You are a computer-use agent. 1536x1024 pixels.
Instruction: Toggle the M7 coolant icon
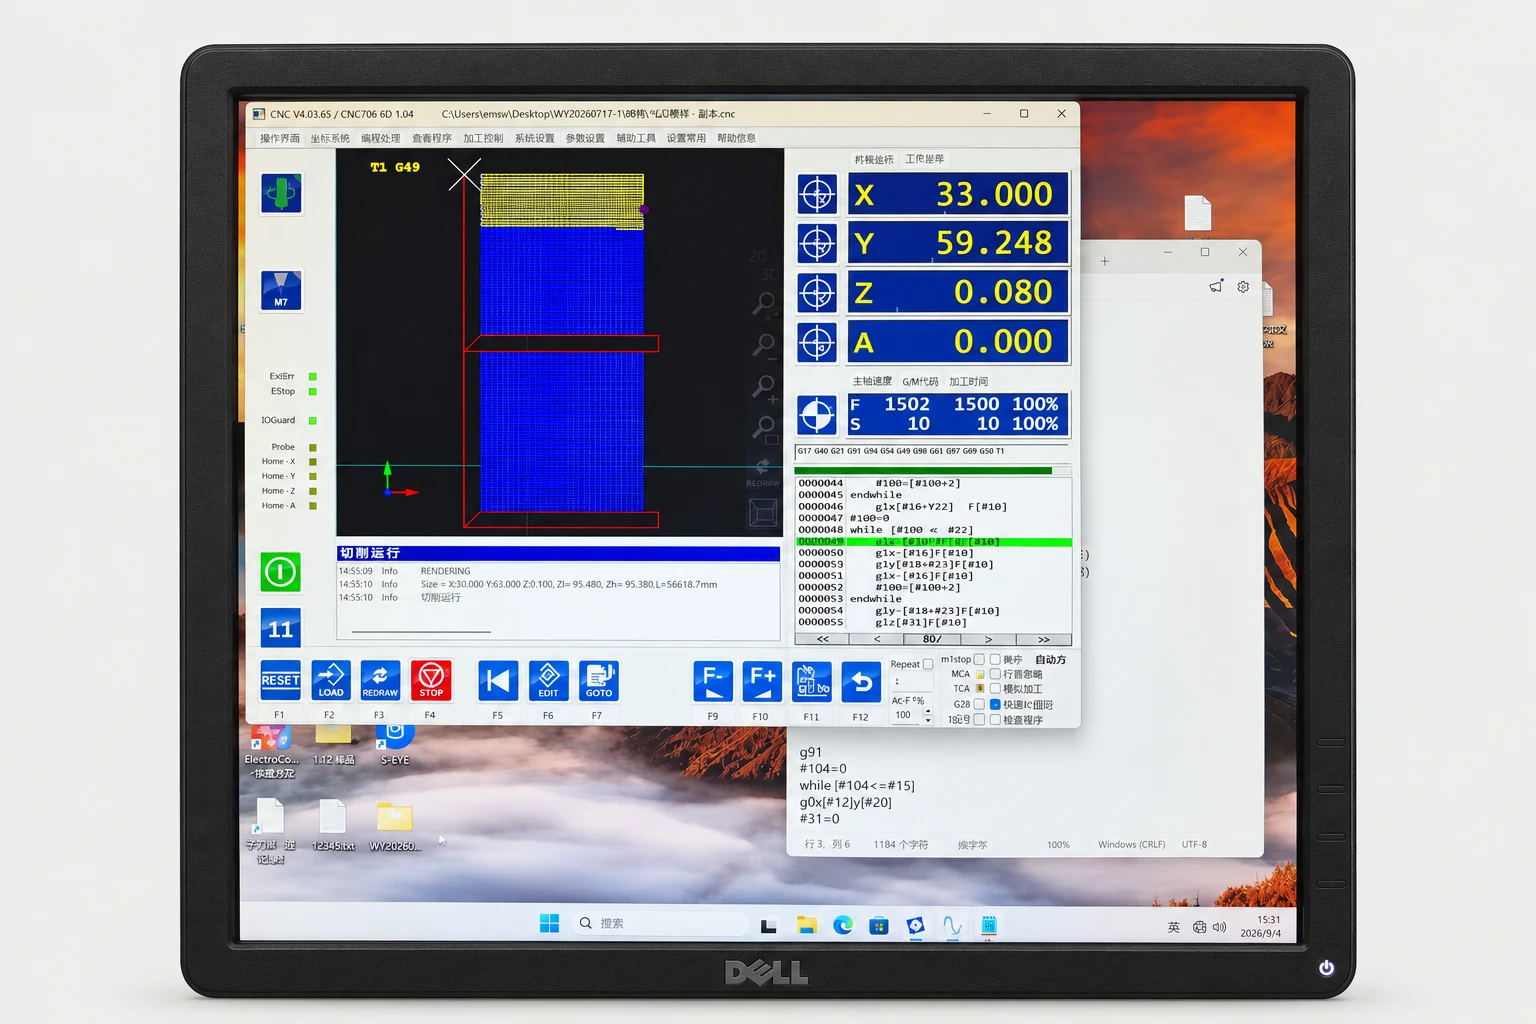click(281, 291)
